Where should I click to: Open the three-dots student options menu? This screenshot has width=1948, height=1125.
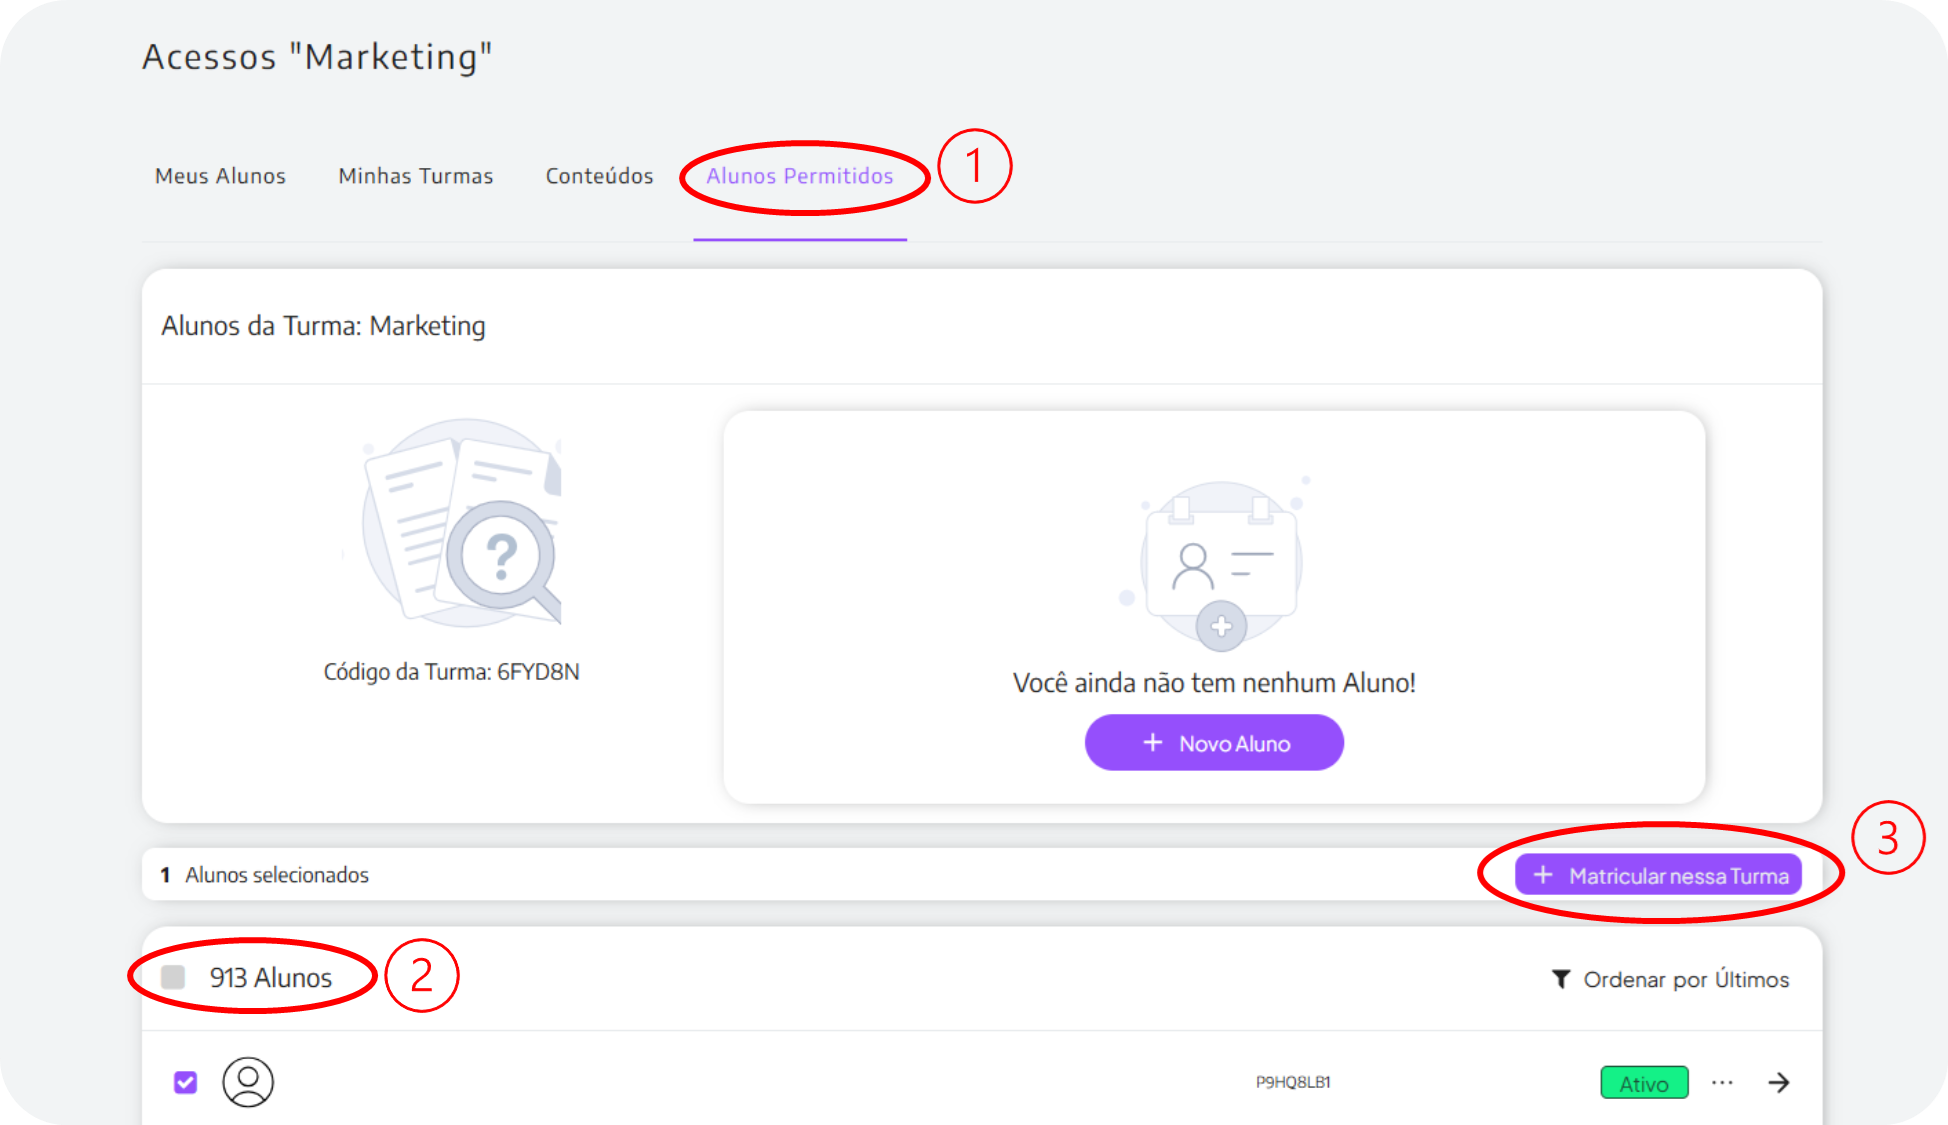pyautogui.click(x=1722, y=1083)
